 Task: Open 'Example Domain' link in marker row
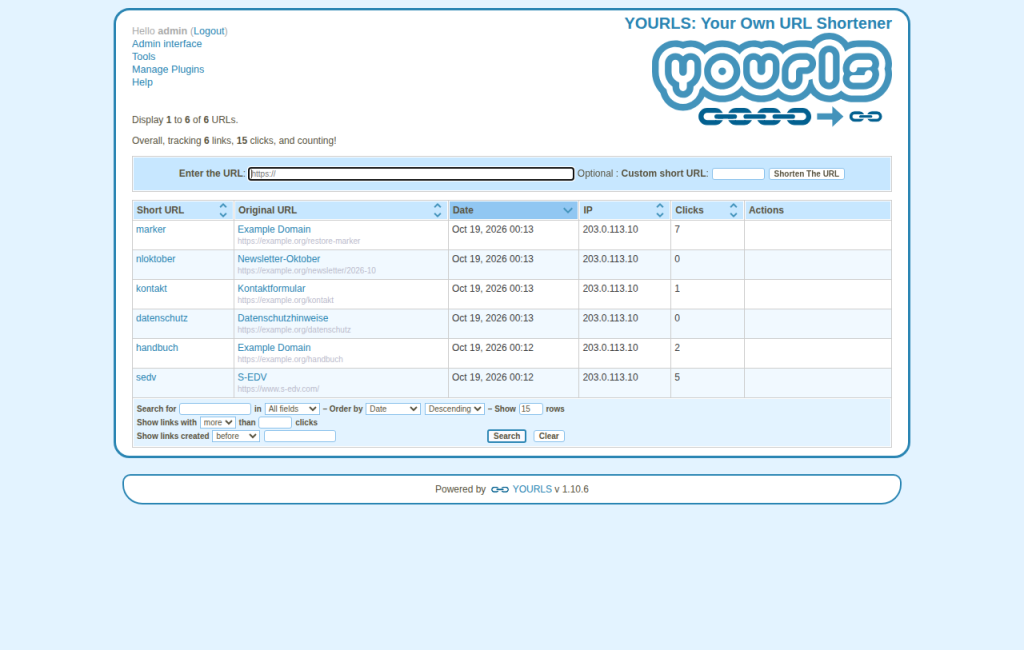coord(274,229)
